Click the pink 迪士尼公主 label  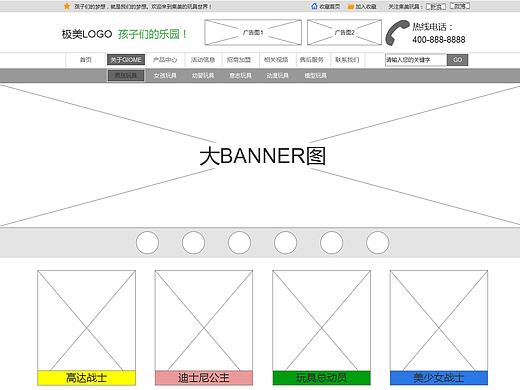coord(204,378)
